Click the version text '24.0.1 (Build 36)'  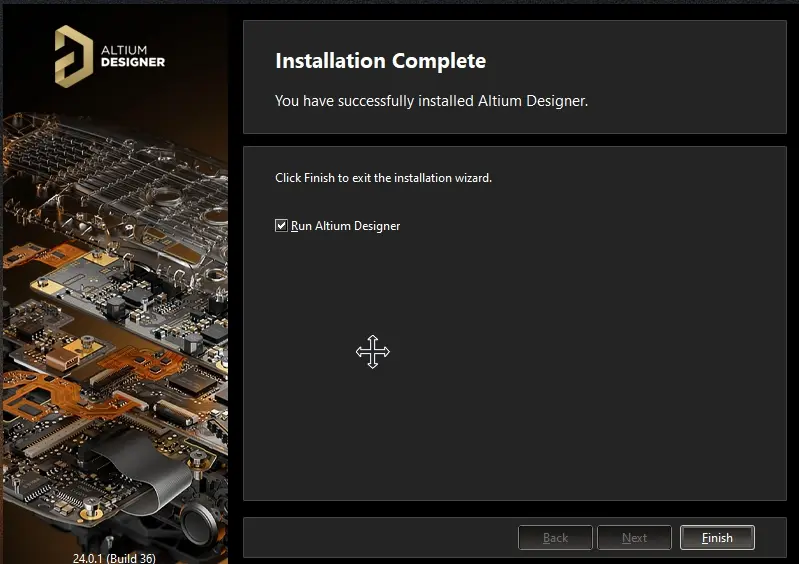coord(114,558)
